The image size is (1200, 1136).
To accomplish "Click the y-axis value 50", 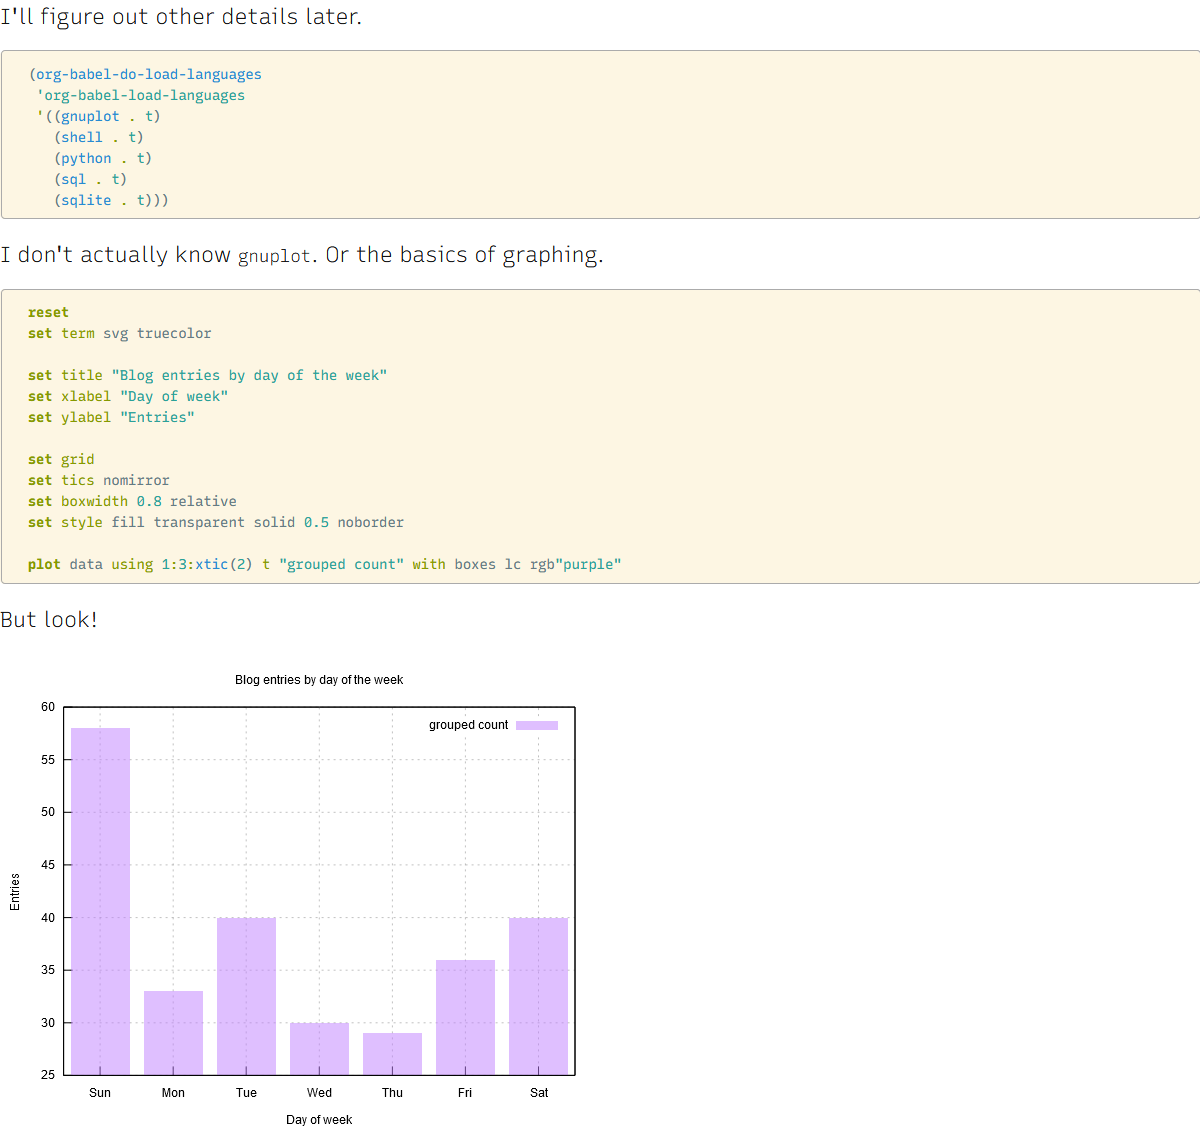I will [48, 812].
